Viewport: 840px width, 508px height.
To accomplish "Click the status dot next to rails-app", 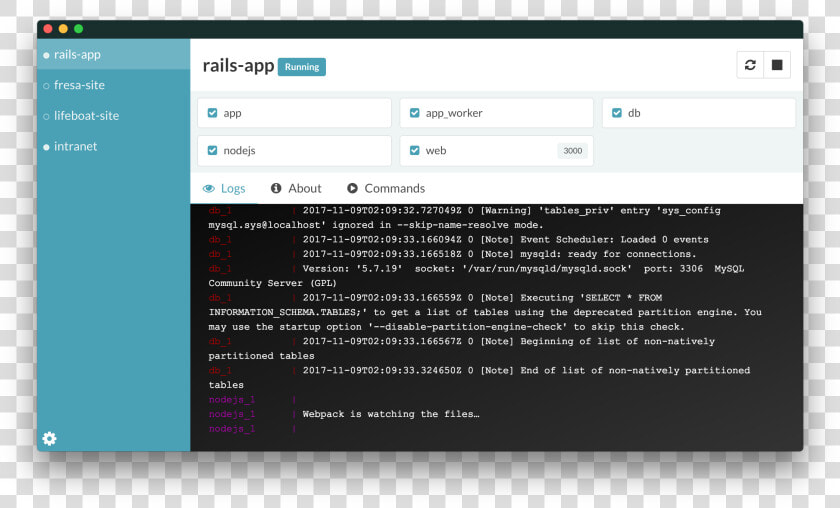I will point(46,55).
